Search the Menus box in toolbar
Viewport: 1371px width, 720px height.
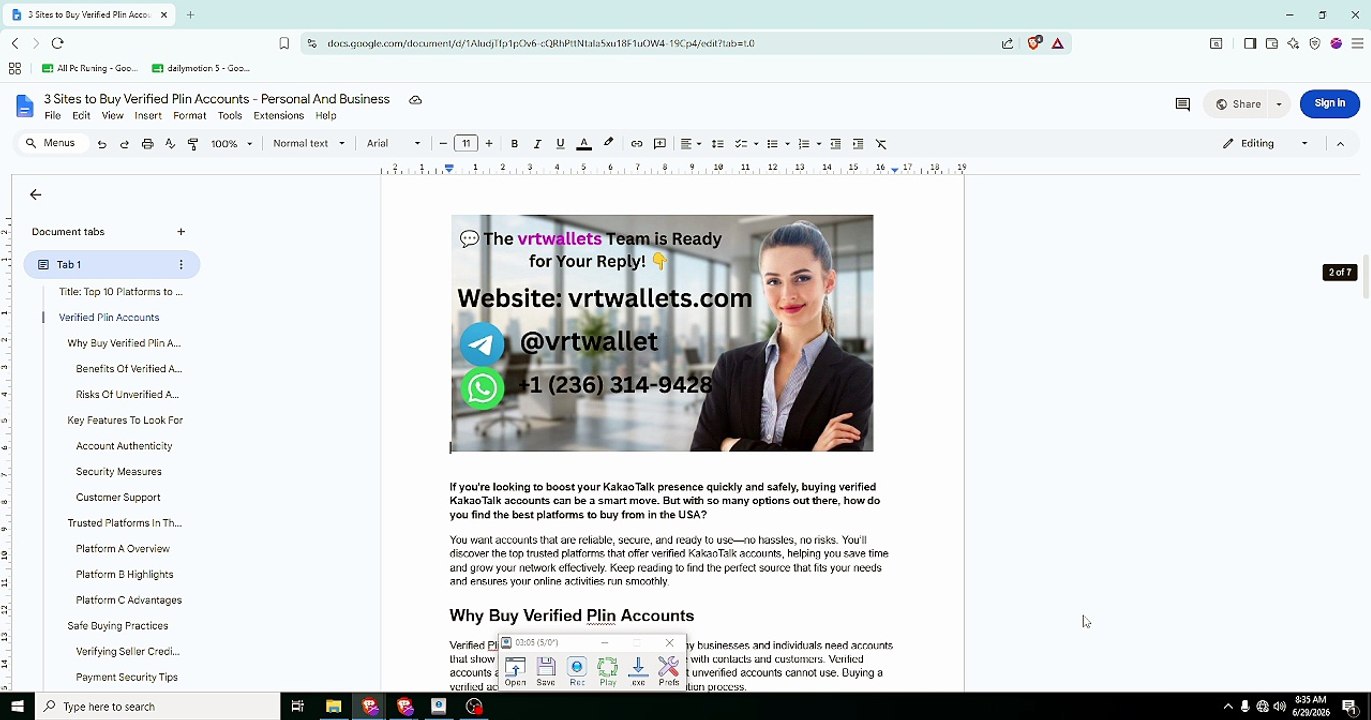(x=50, y=144)
